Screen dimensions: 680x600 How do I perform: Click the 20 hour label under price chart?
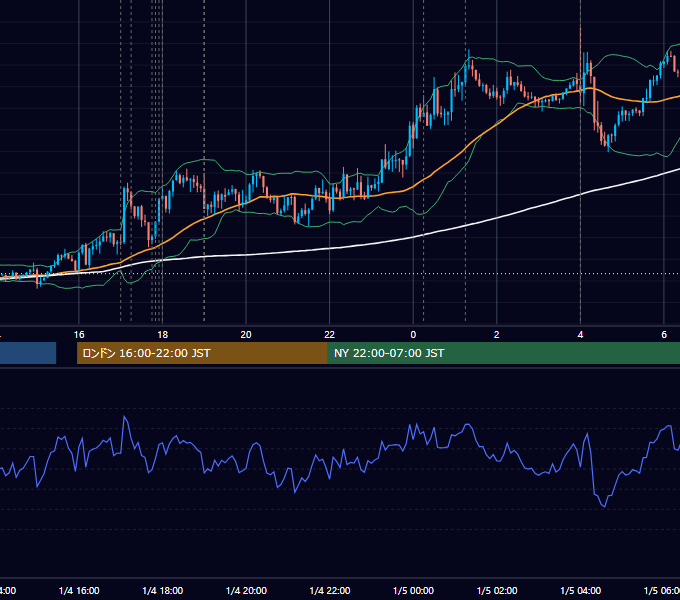pos(246,335)
